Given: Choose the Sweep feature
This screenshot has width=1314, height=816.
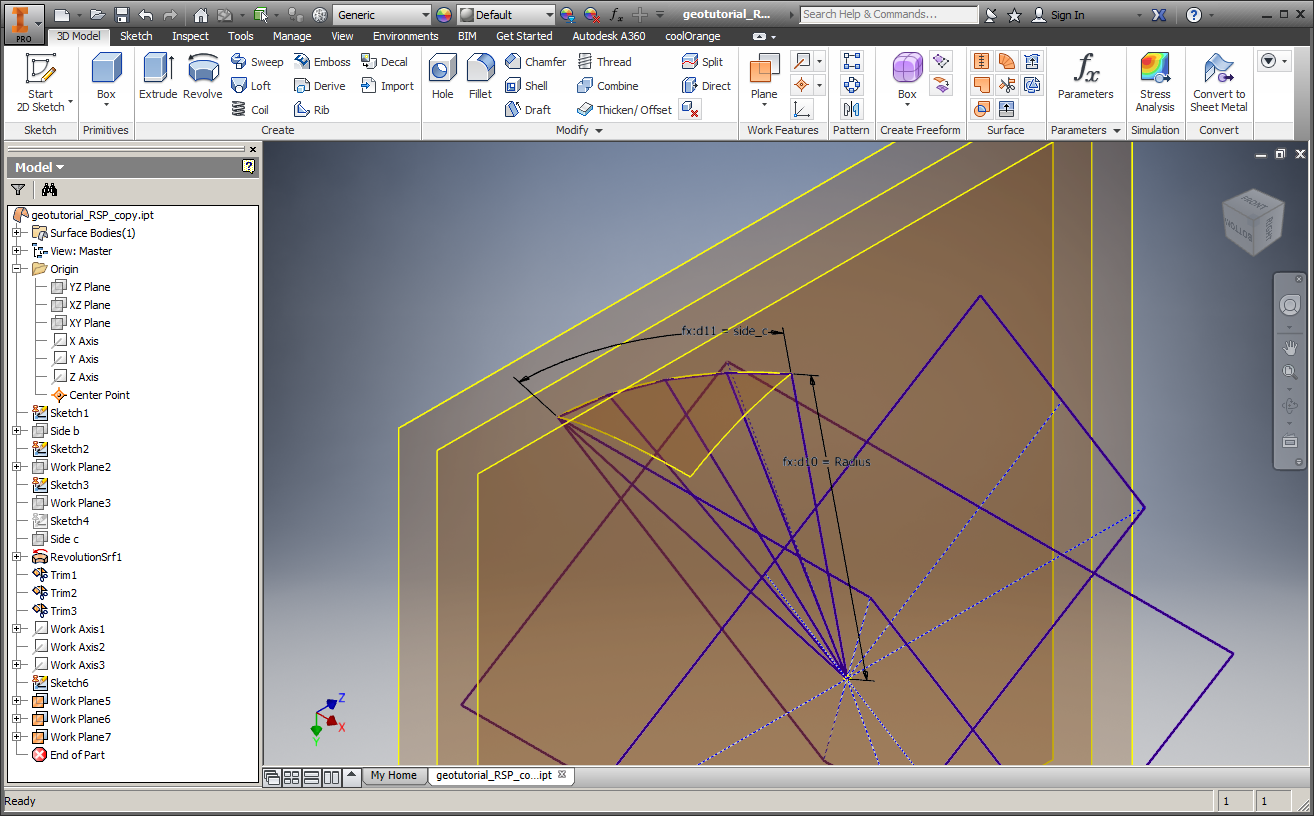Looking at the screenshot, I should pyautogui.click(x=257, y=62).
